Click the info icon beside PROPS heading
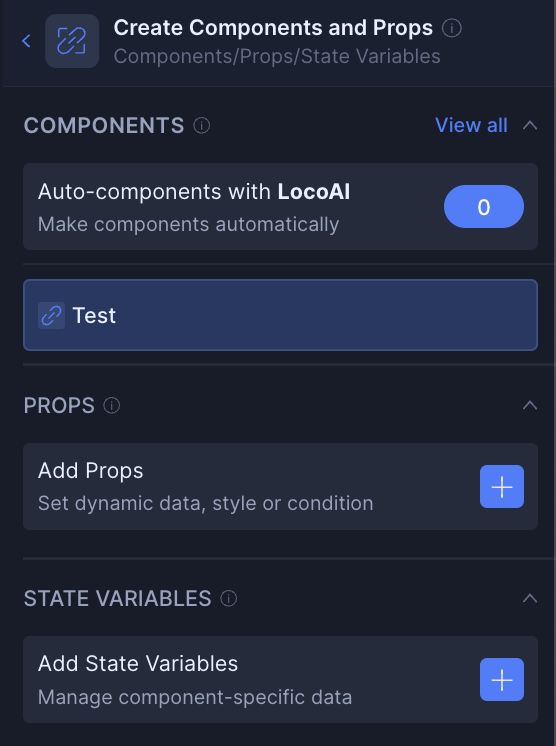The image size is (556, 746). [x=112, y=406]
